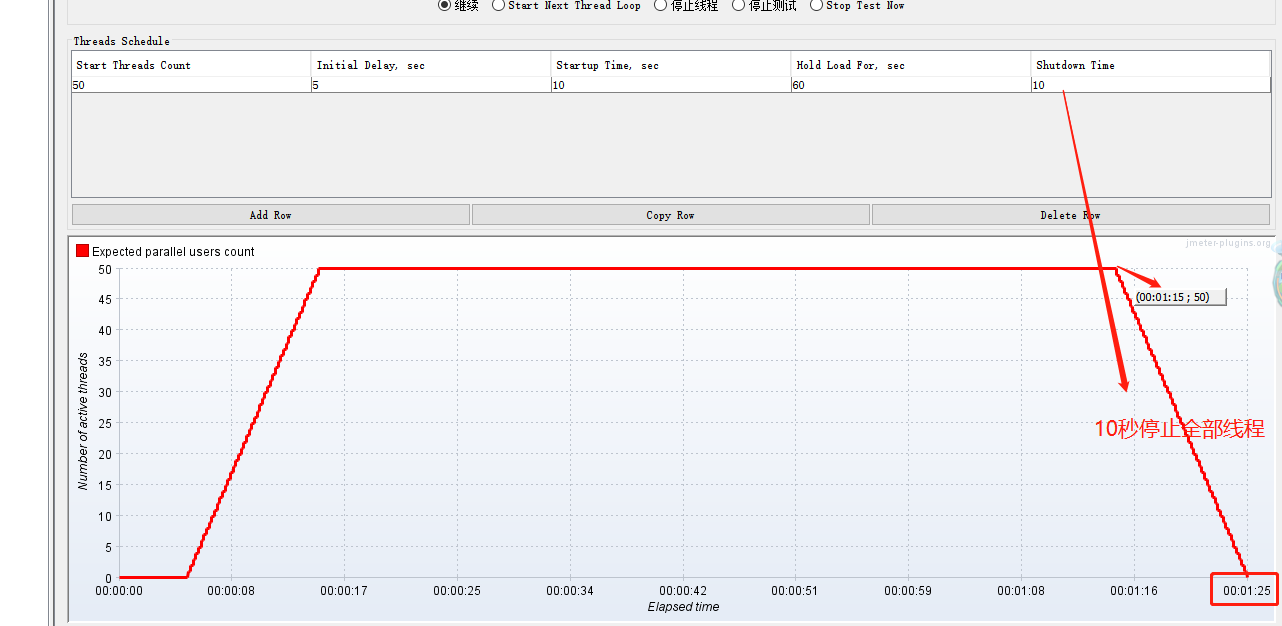The image size is (1282, 626).
Task: Click the Threads Schedule group title
Action: 122,41
